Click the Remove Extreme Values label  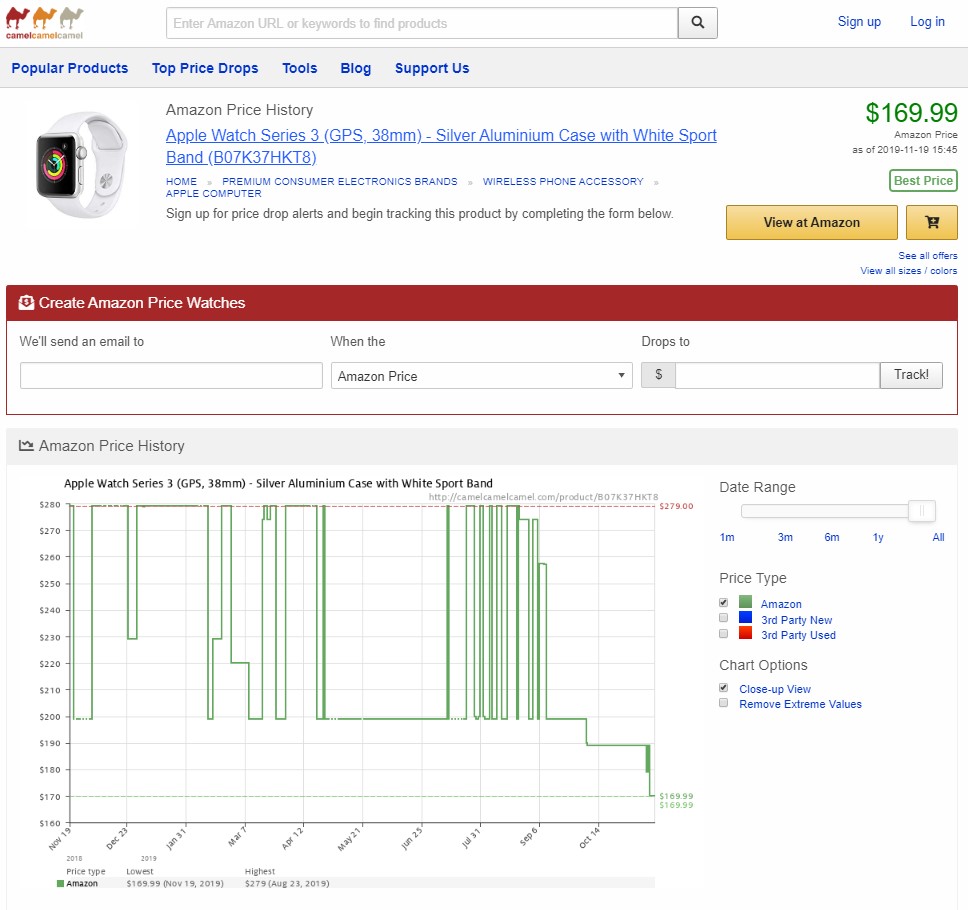point(800,704)
